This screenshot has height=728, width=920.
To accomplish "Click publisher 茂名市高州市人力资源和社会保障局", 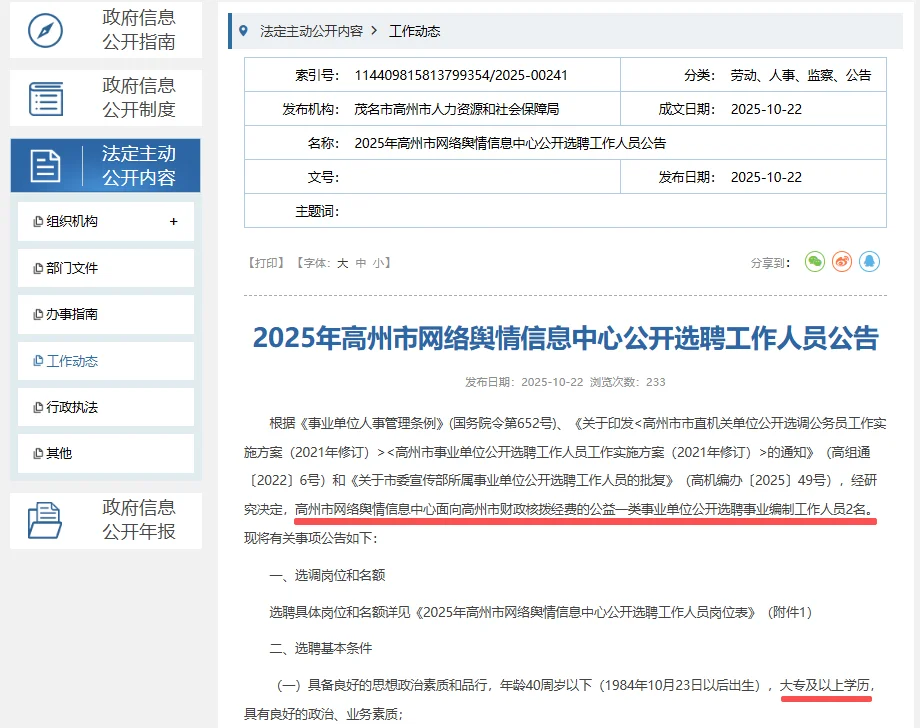I will (456, 109).
